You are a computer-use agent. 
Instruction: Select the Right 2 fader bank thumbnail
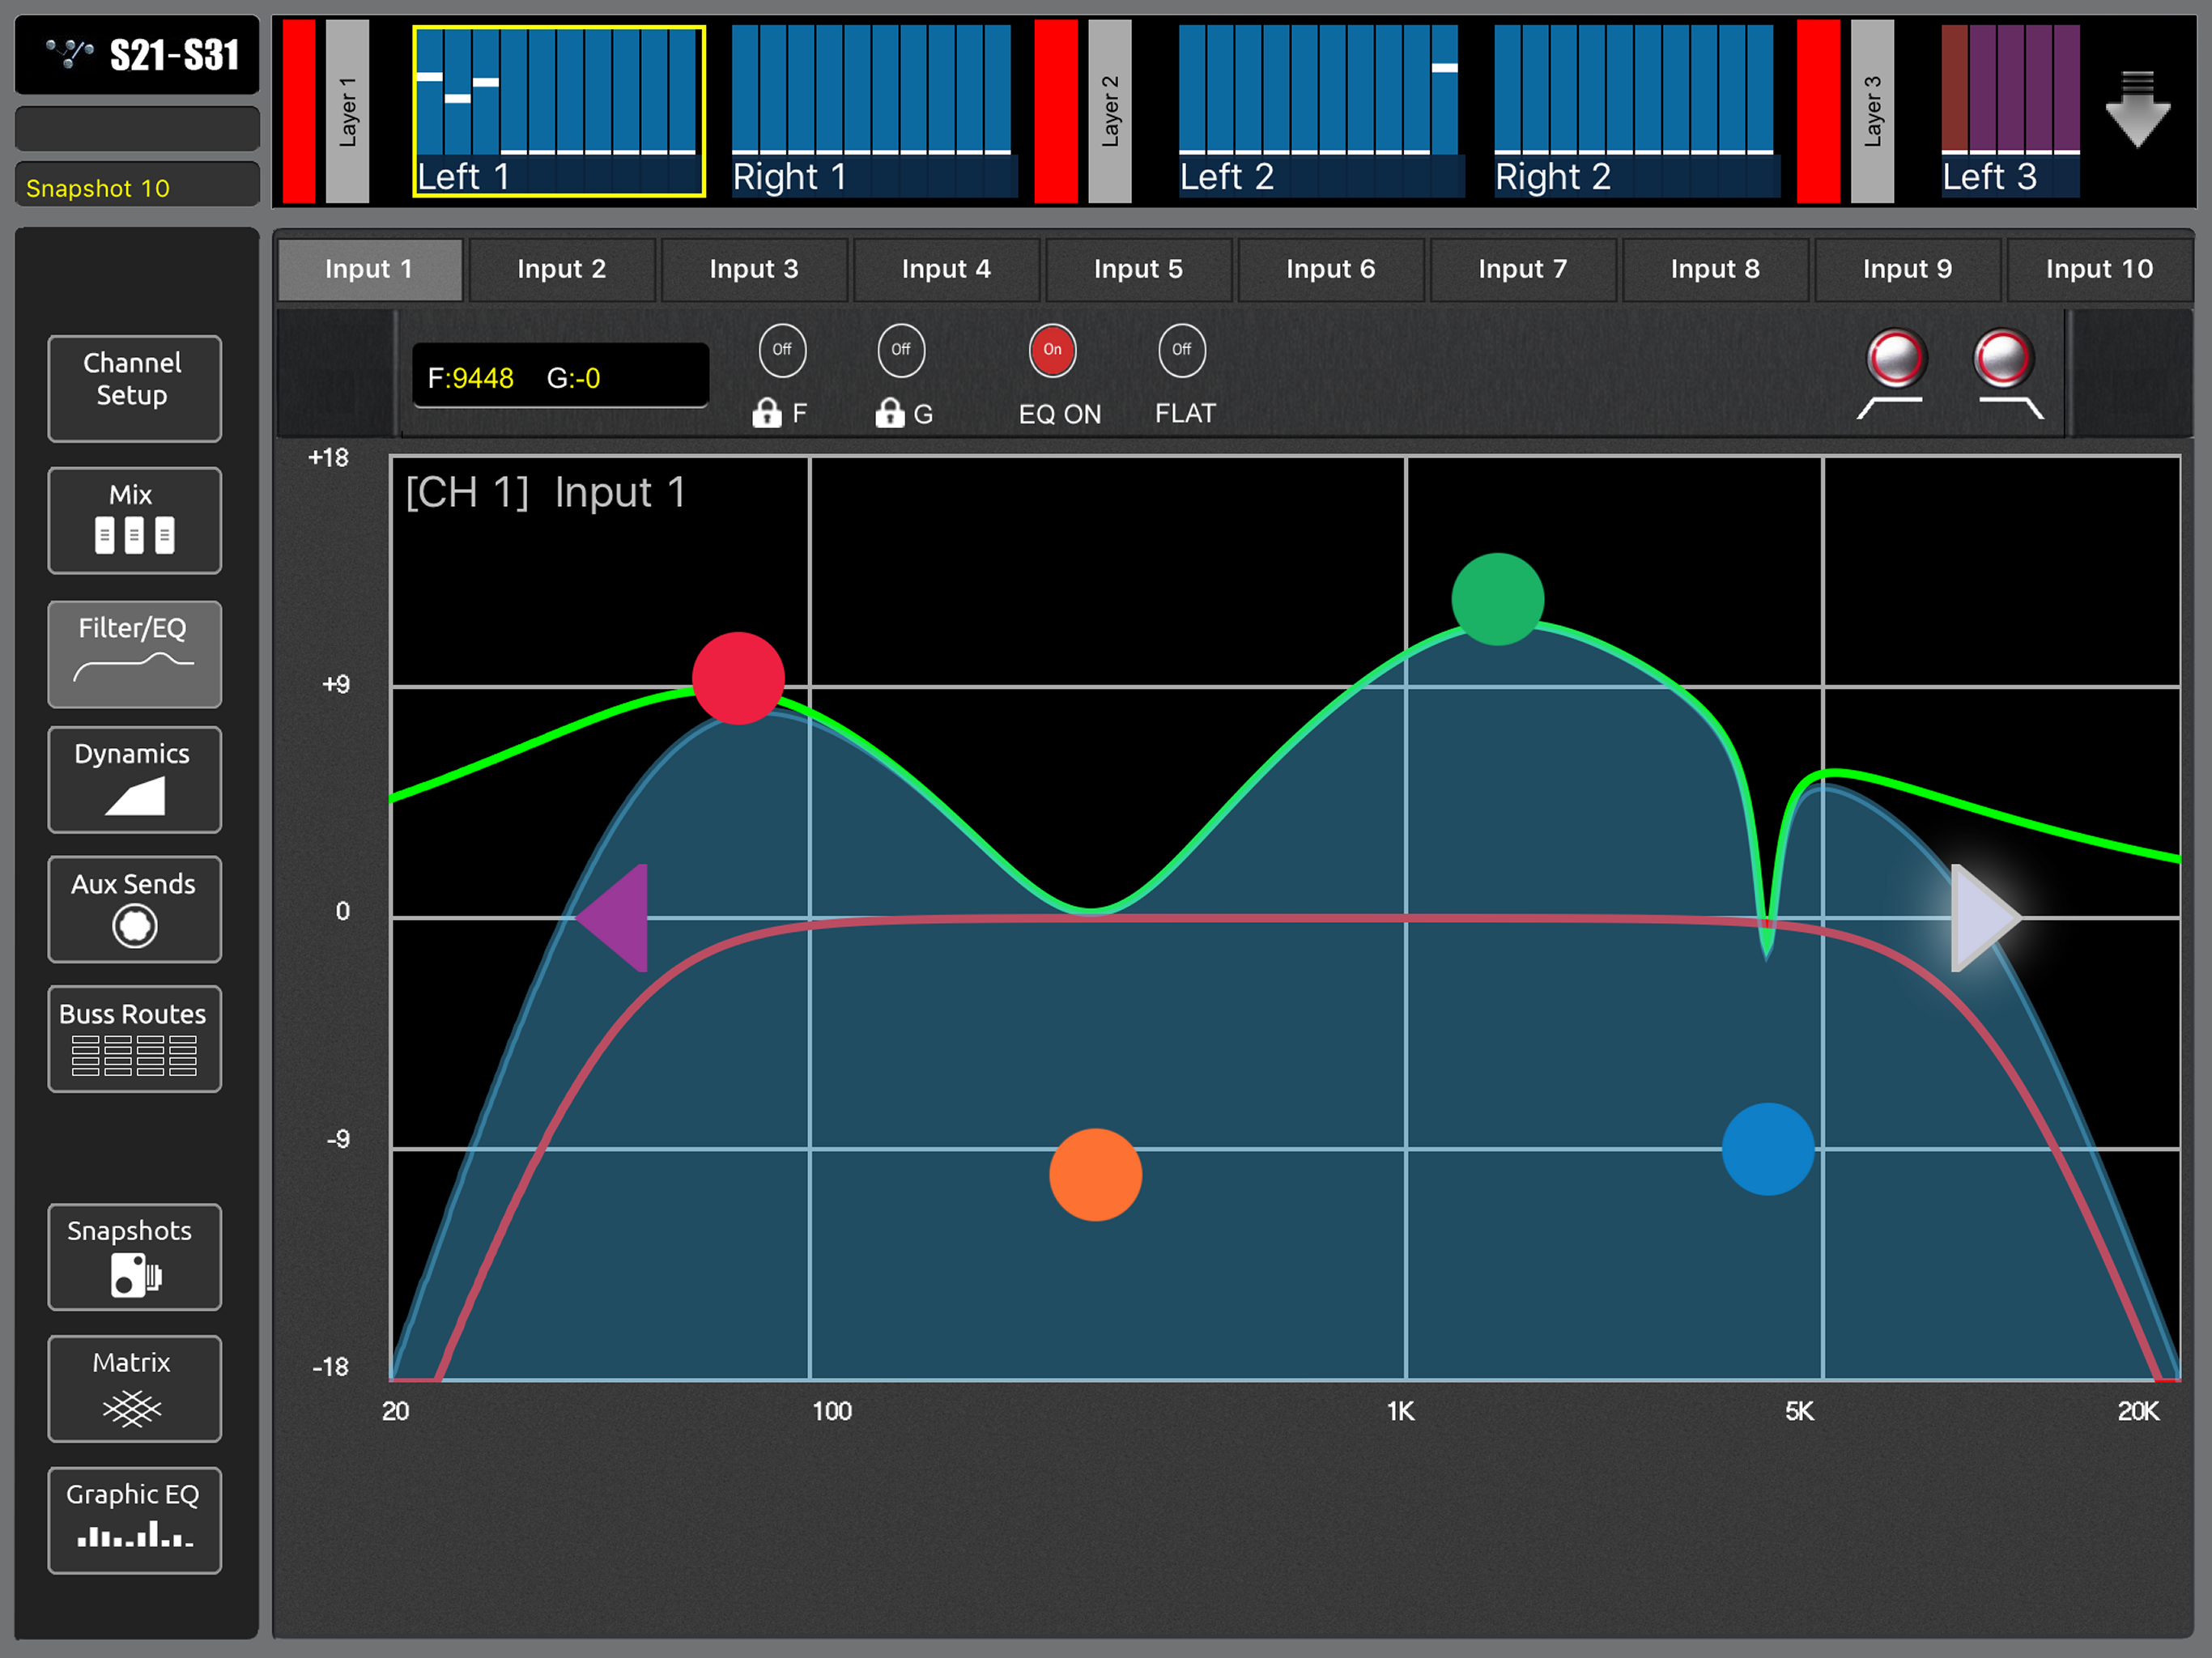pyautogui.click(x=1636, y=110)
